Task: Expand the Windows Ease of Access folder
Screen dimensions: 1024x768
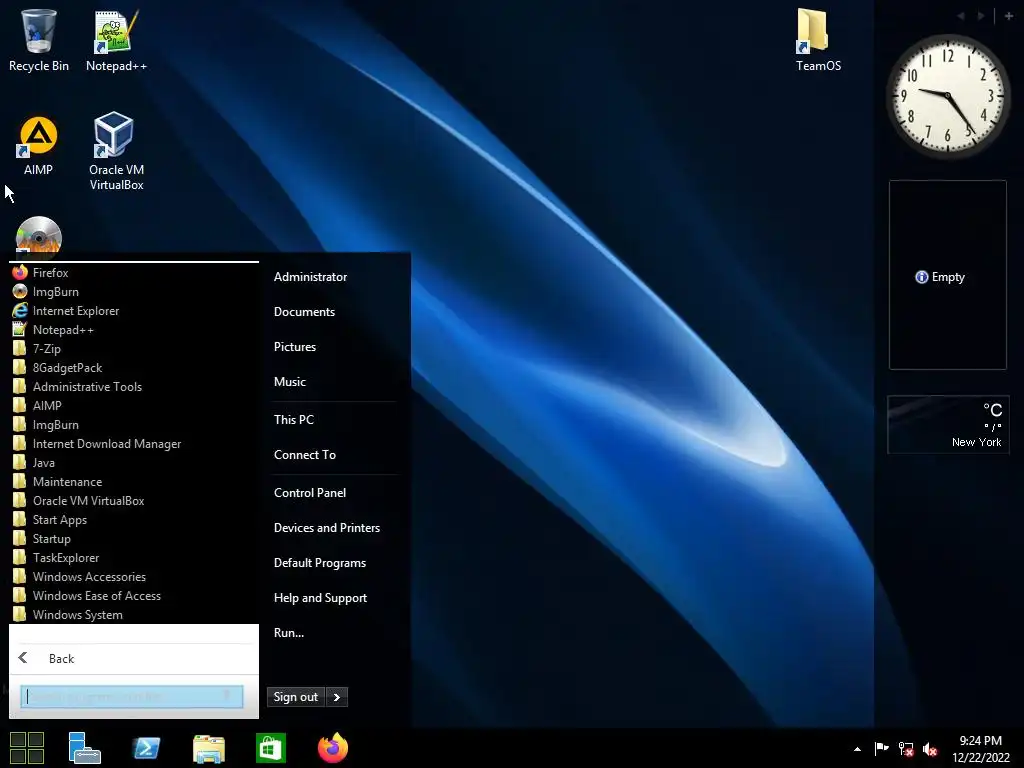Action: tap(134, 595)
